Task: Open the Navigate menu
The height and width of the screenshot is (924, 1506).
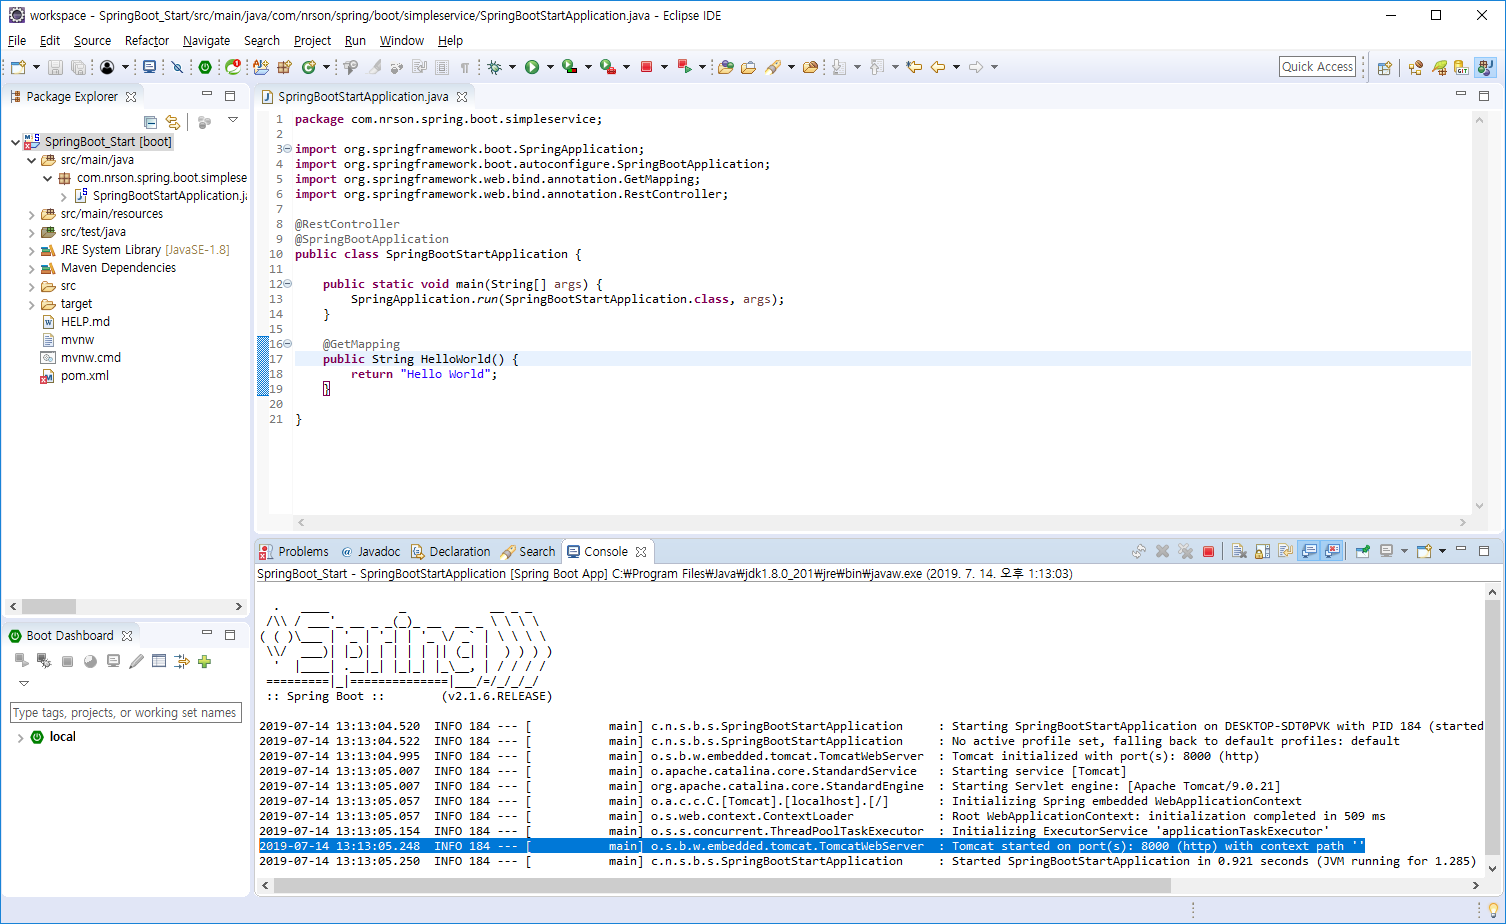Action: 206,41
